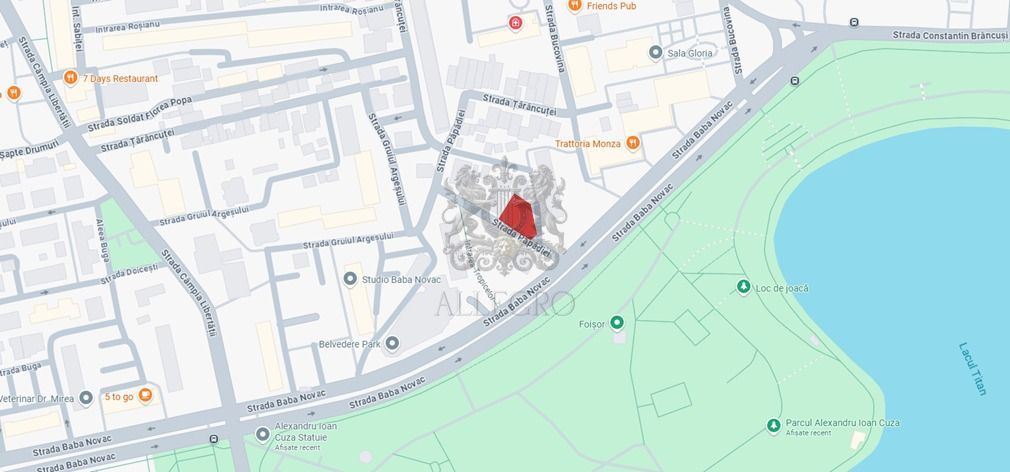Image resolution: width=1010 pixels, height=472 pixels.
Task: Click the bus stop icon near Strada Constantin Brâncuși
Action: (x=853, y=22)
